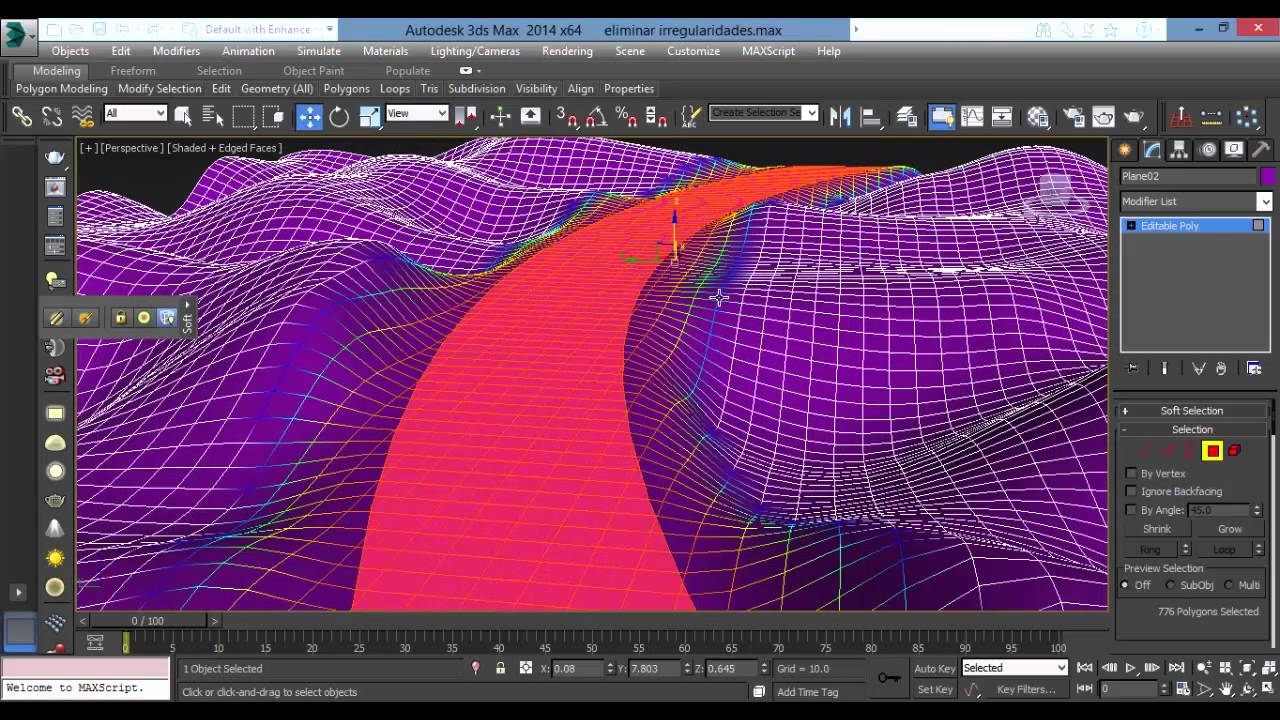Viewport: 1280px width, 720px height.
Task: Switch to the Object Paint ribbon tab
Action: [x=313, y=71]
